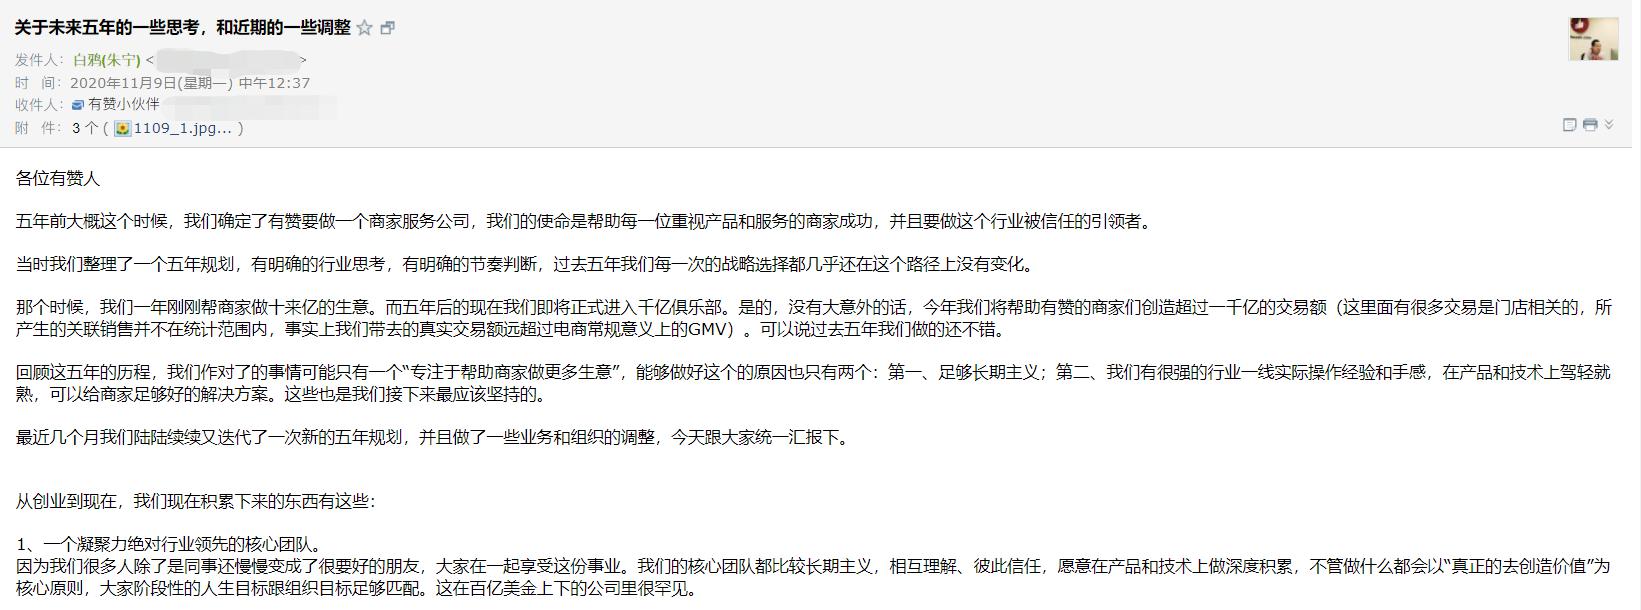This screenshot has height=610, width=1641.
Task: Click the greeting line 各位有赞人
Action: (58, 179)
